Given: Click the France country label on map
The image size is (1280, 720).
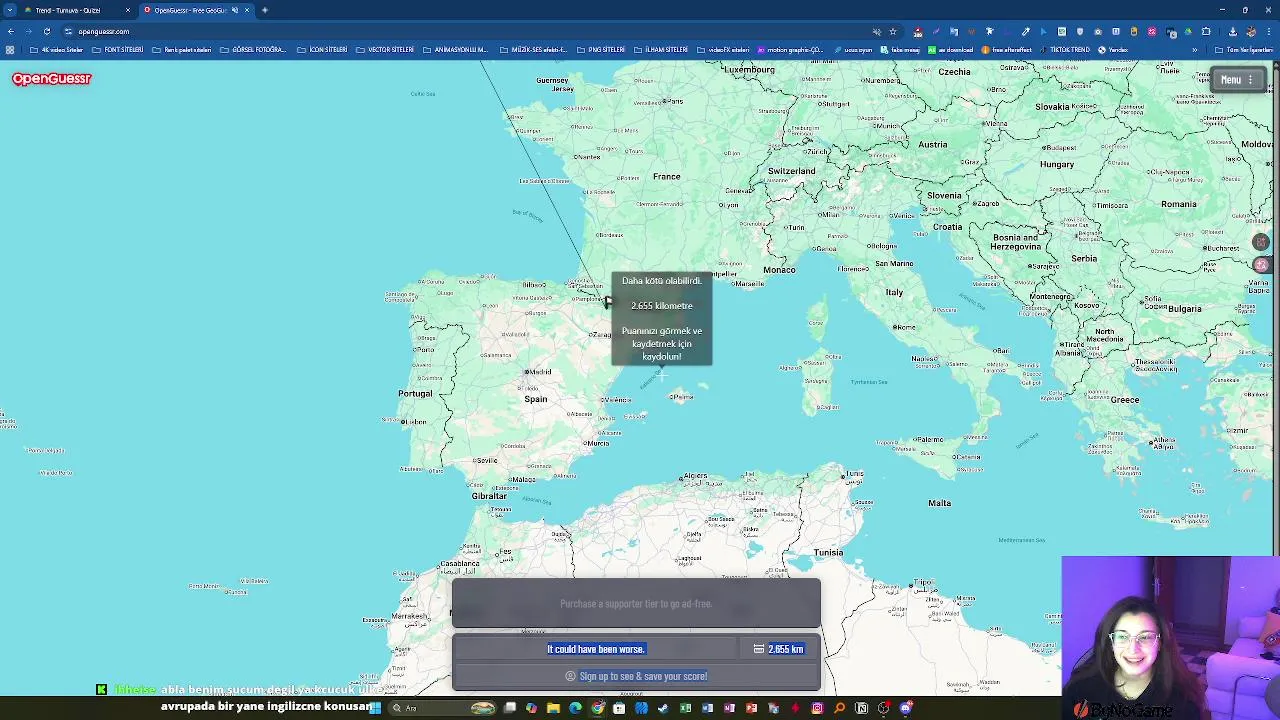Looking at the screenshot, I should point(666,177).
